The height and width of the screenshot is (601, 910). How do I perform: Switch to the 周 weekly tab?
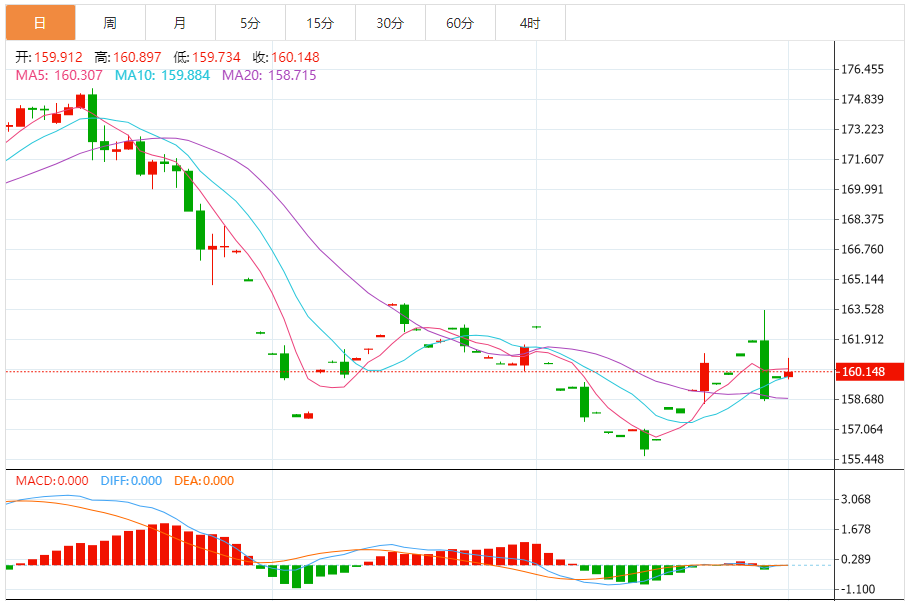[110, 23]
